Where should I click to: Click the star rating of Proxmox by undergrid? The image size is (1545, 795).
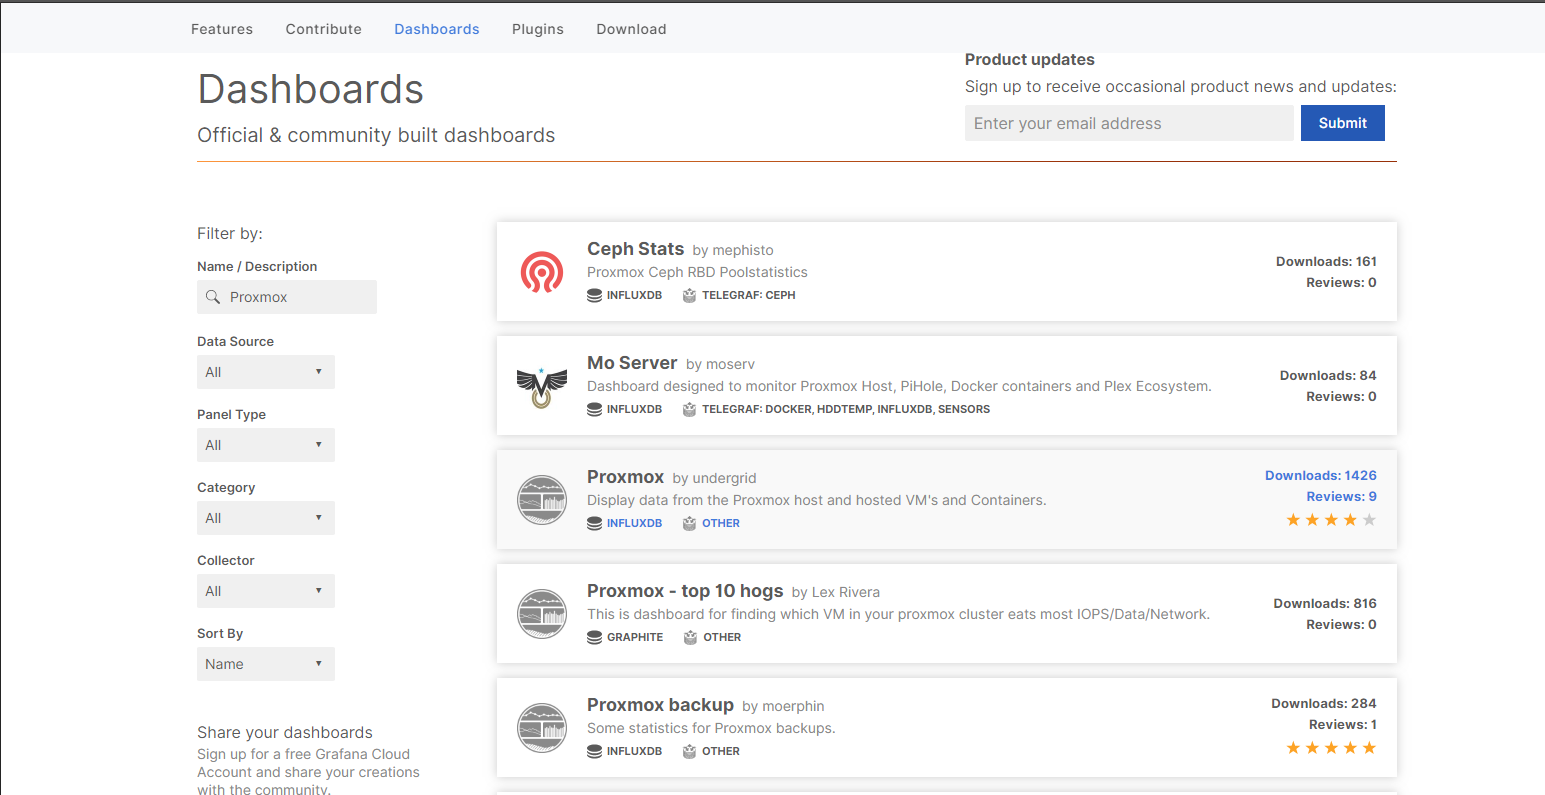tap(1331, 520)
